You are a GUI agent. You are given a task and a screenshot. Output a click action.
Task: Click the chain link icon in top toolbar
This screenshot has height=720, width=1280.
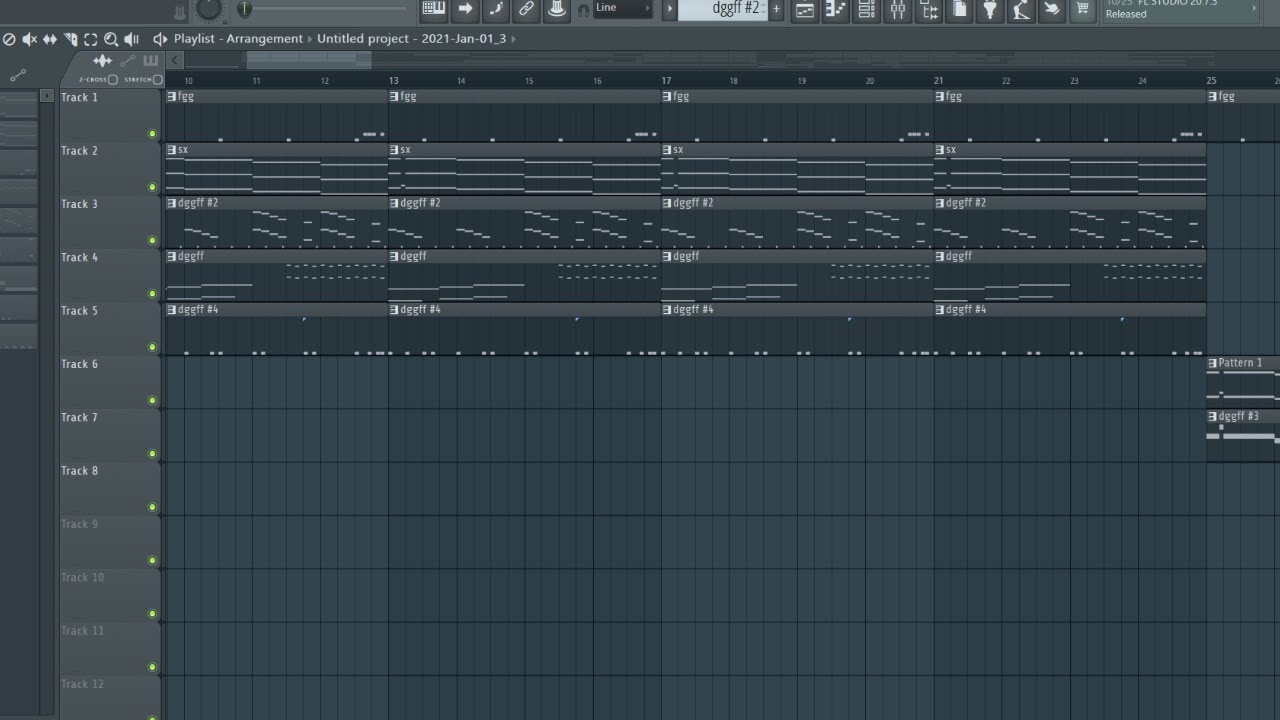(x=527, y=9)
